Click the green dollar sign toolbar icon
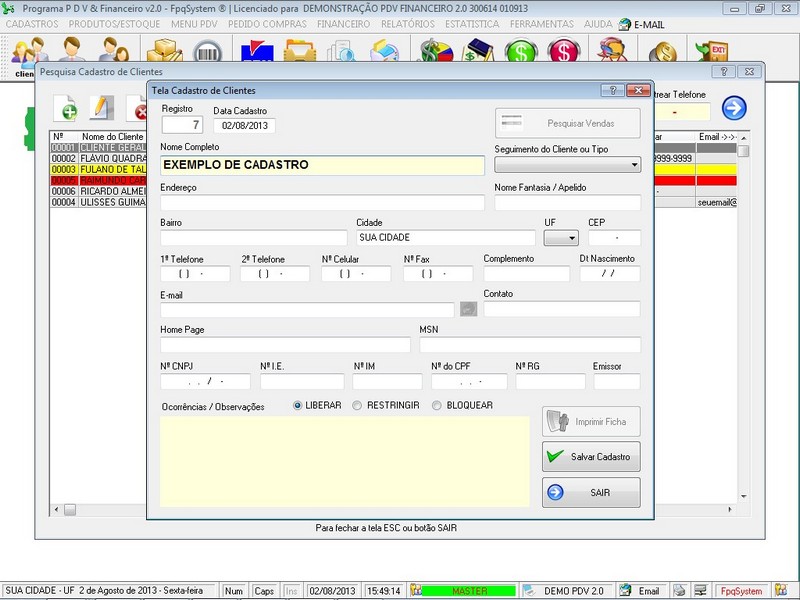 (521, 54)
